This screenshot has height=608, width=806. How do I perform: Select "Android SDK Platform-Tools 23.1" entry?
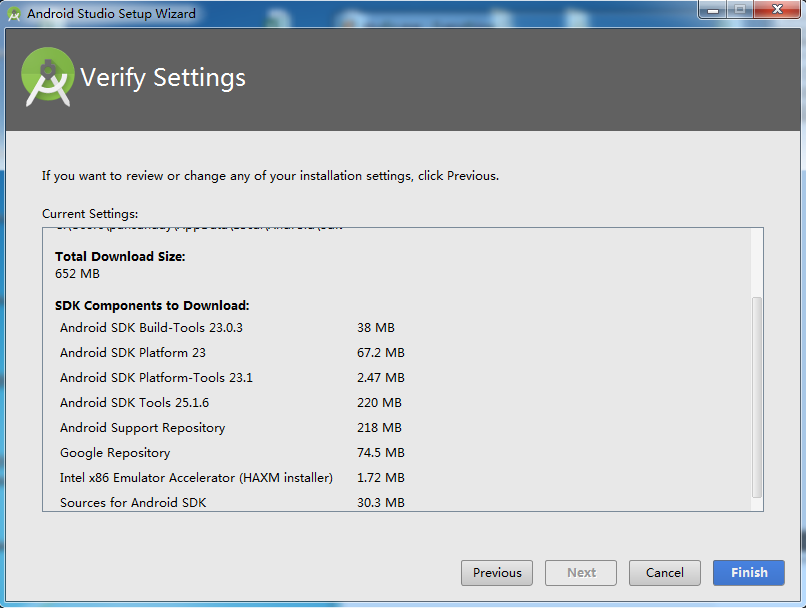tap(156, 378)
